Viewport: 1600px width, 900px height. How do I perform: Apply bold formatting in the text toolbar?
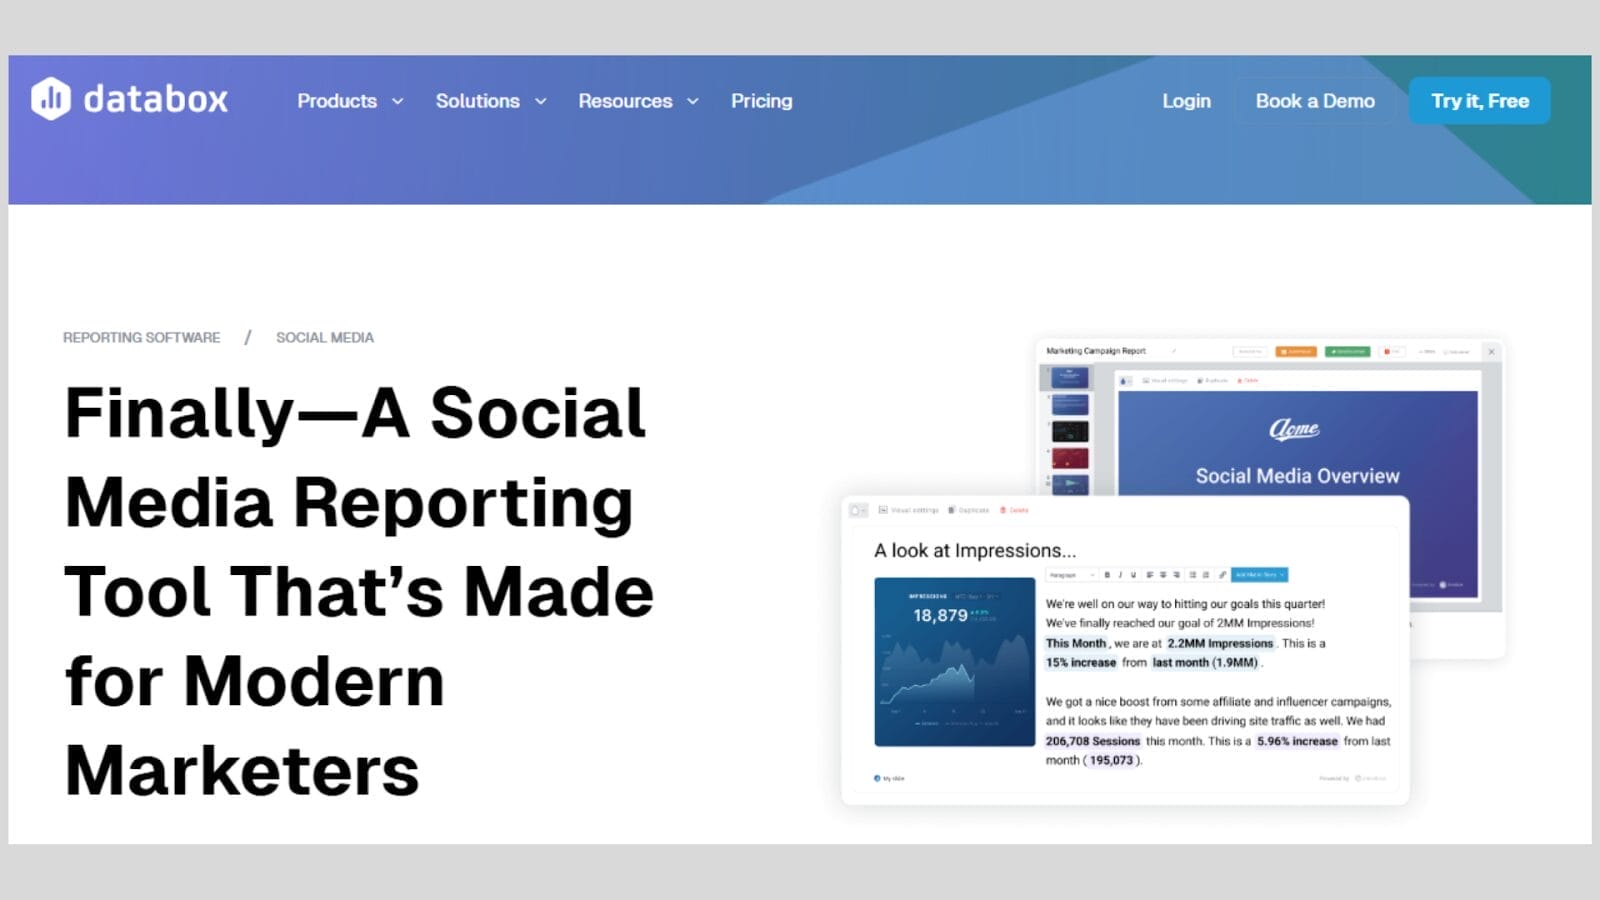1106,575
